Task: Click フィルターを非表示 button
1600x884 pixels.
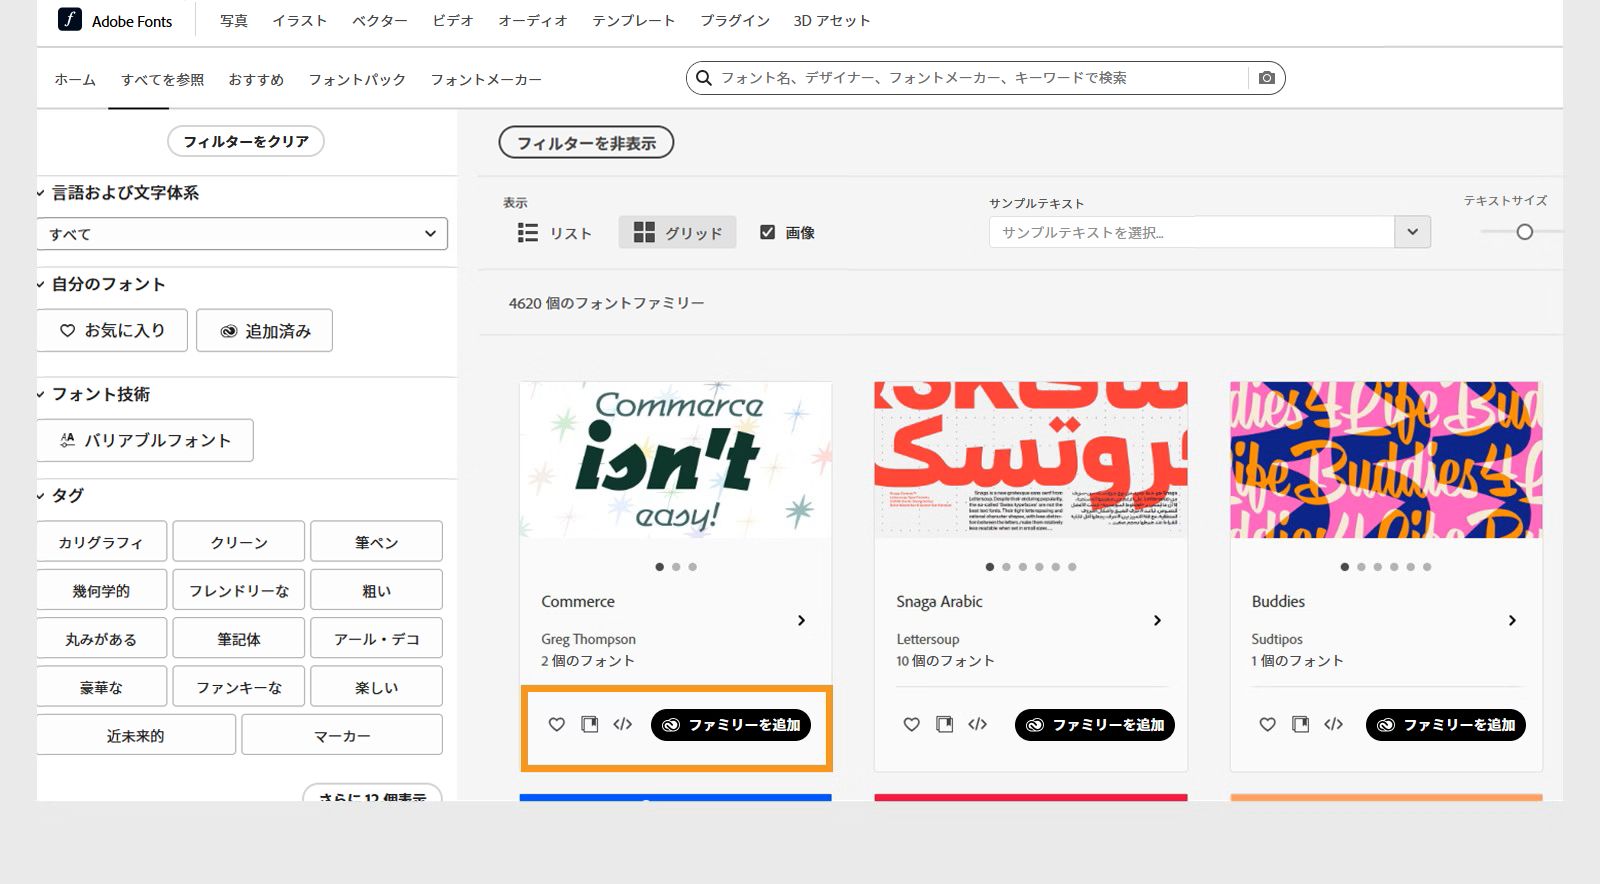Action: click(x=586, y=143)
